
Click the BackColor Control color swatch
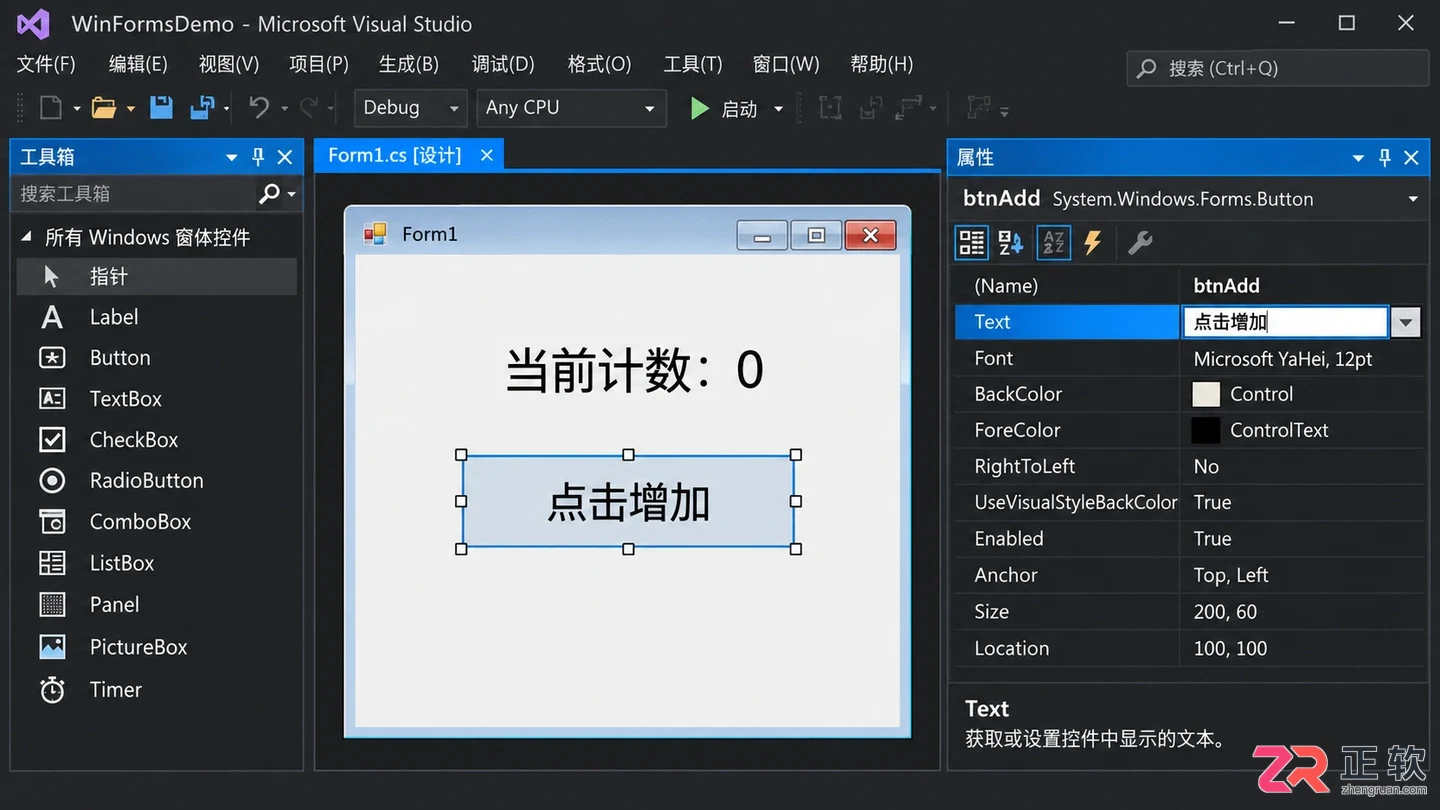[x=1206, y=394]
